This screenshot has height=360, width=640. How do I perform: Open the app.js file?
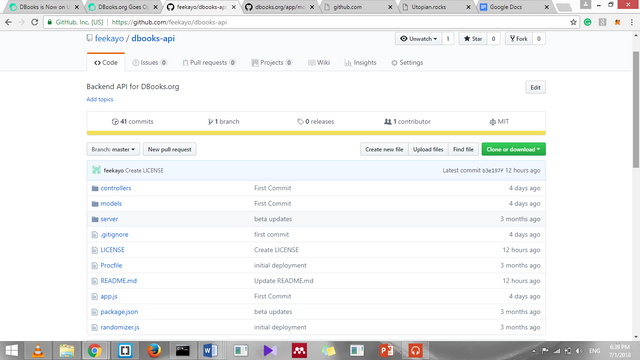pos(109,297)
